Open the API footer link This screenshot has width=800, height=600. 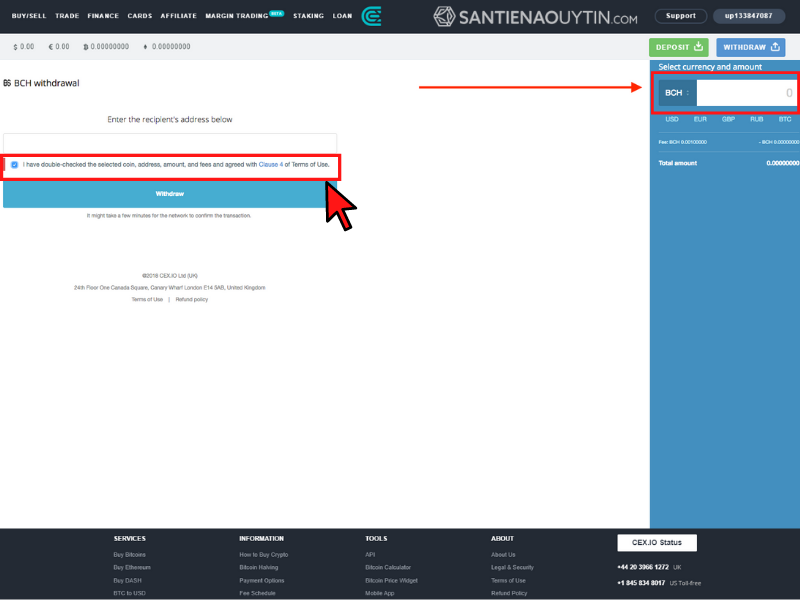point(370,555)
